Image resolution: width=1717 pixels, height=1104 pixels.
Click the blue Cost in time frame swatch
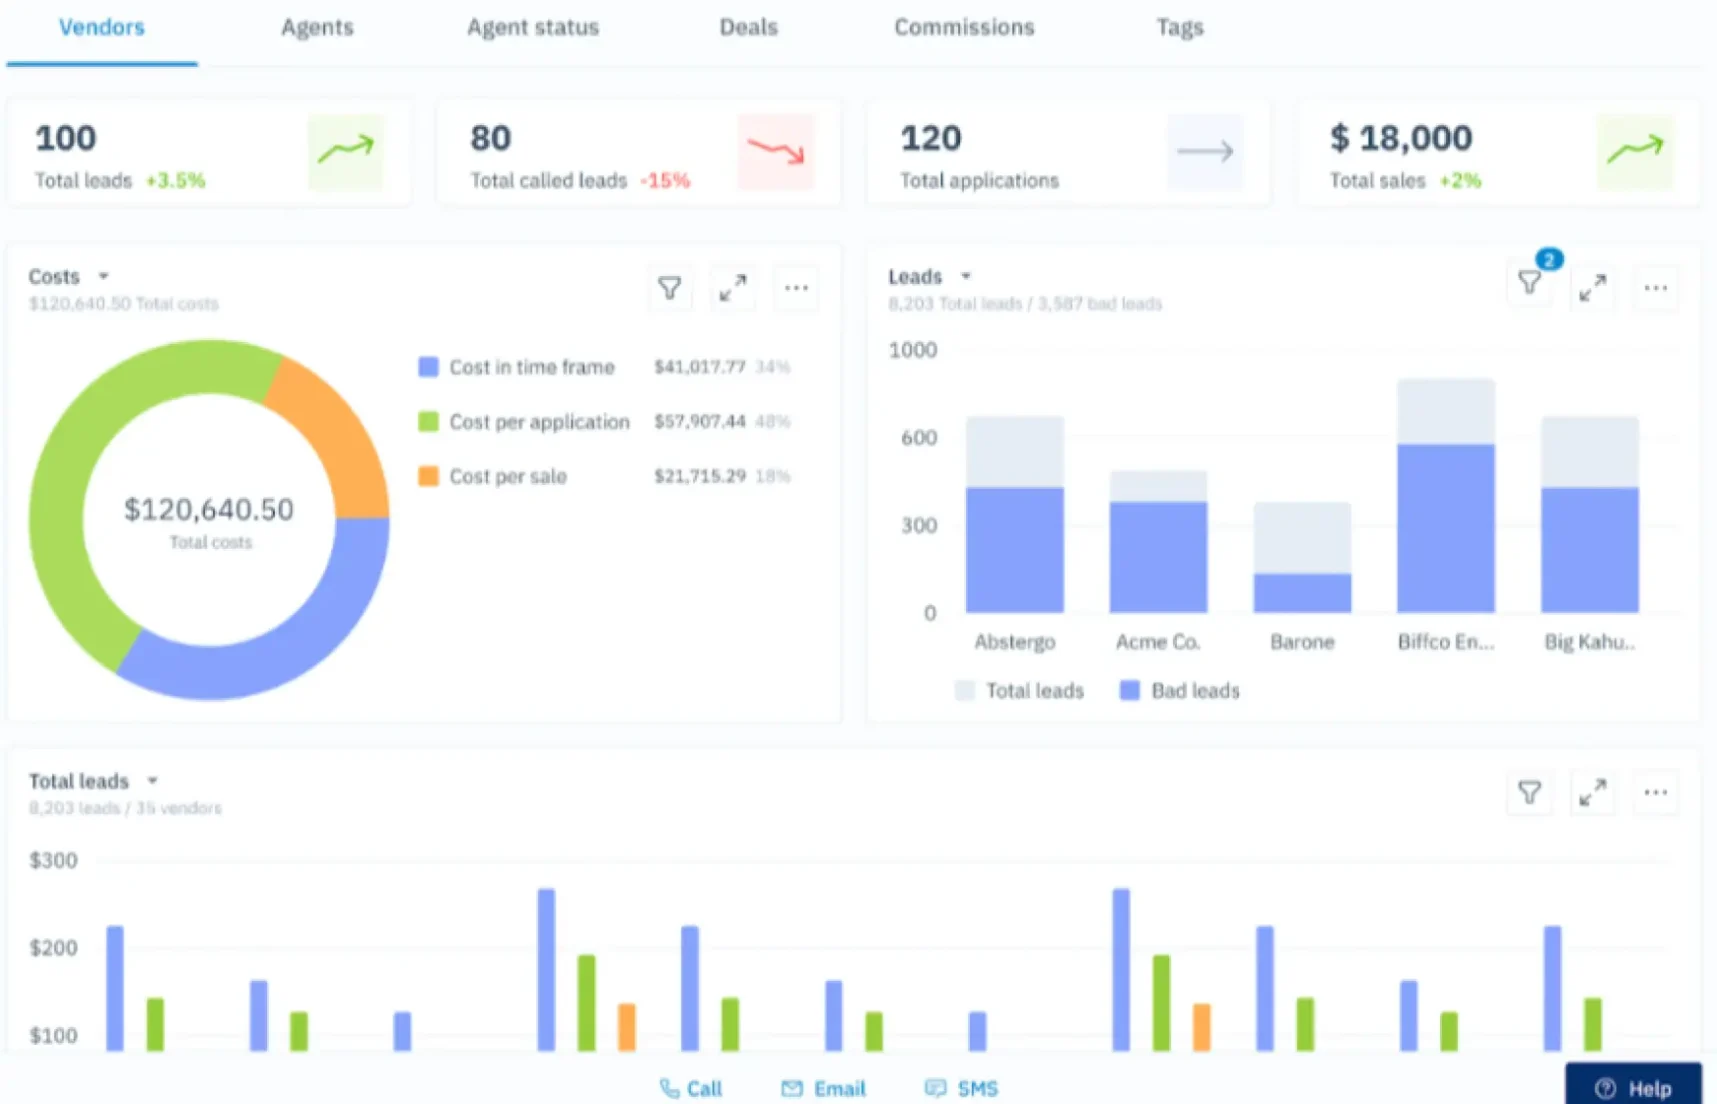click(428, 367)
